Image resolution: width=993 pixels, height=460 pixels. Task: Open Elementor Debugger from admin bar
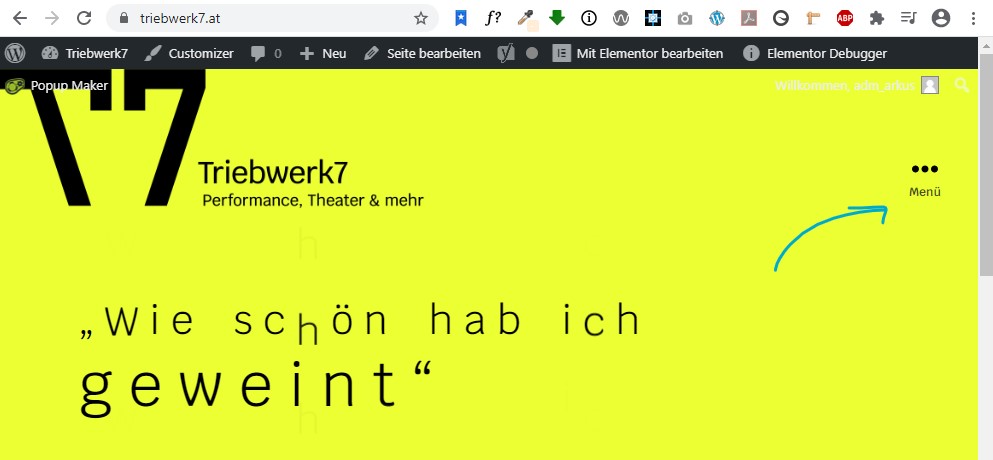(x=815, y=53)
